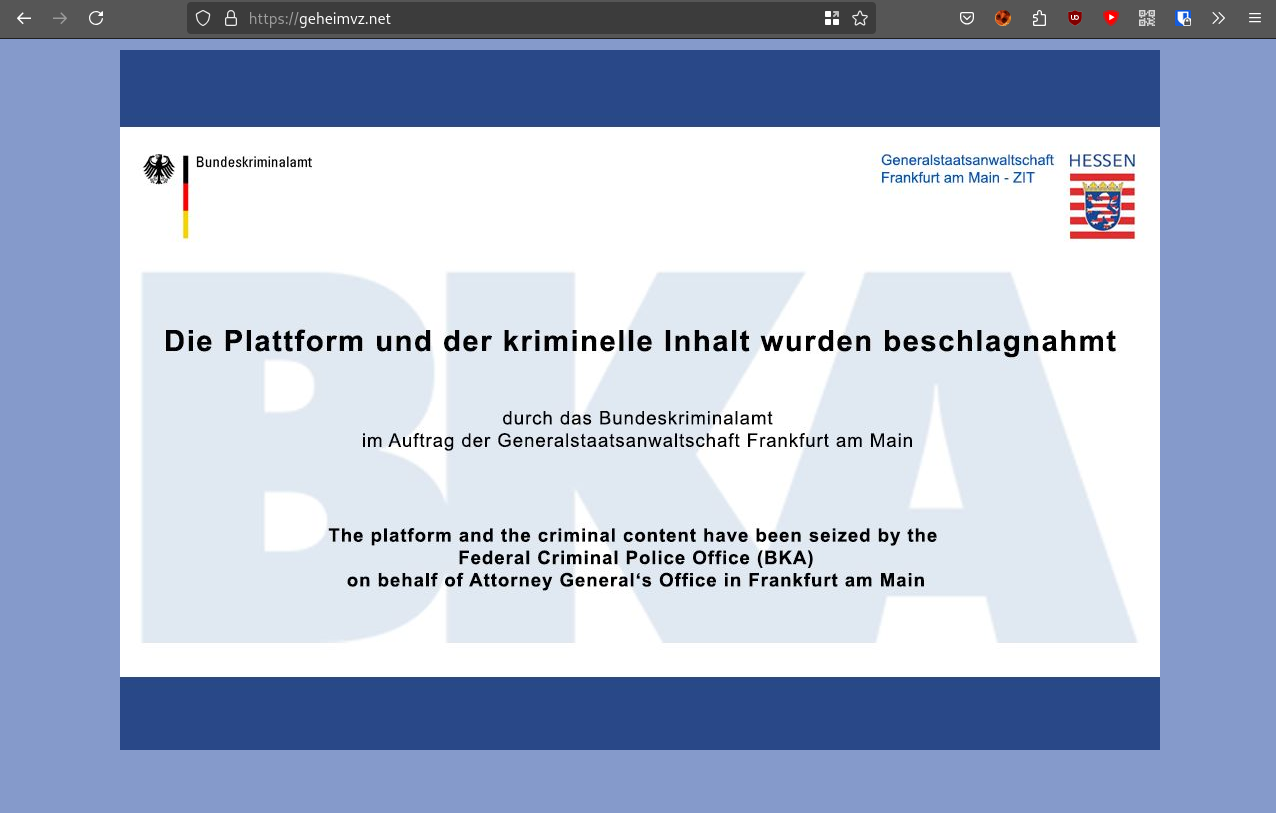The image size is (1276, 813).
Task: Reload the current page
Action: tap(96, 18)
